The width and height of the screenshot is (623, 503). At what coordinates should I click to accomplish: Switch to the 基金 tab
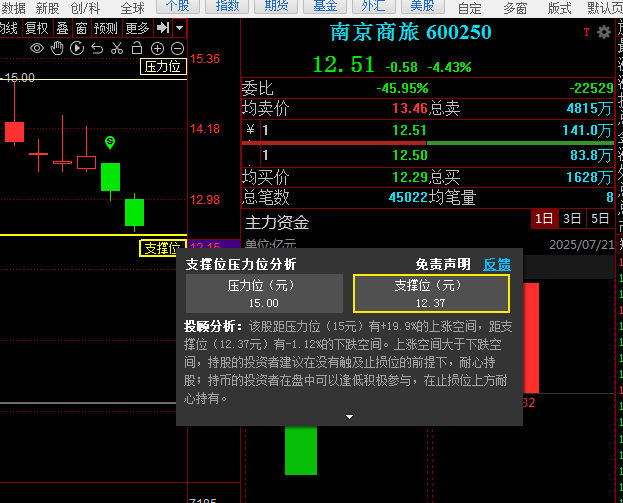coord(325,6)
